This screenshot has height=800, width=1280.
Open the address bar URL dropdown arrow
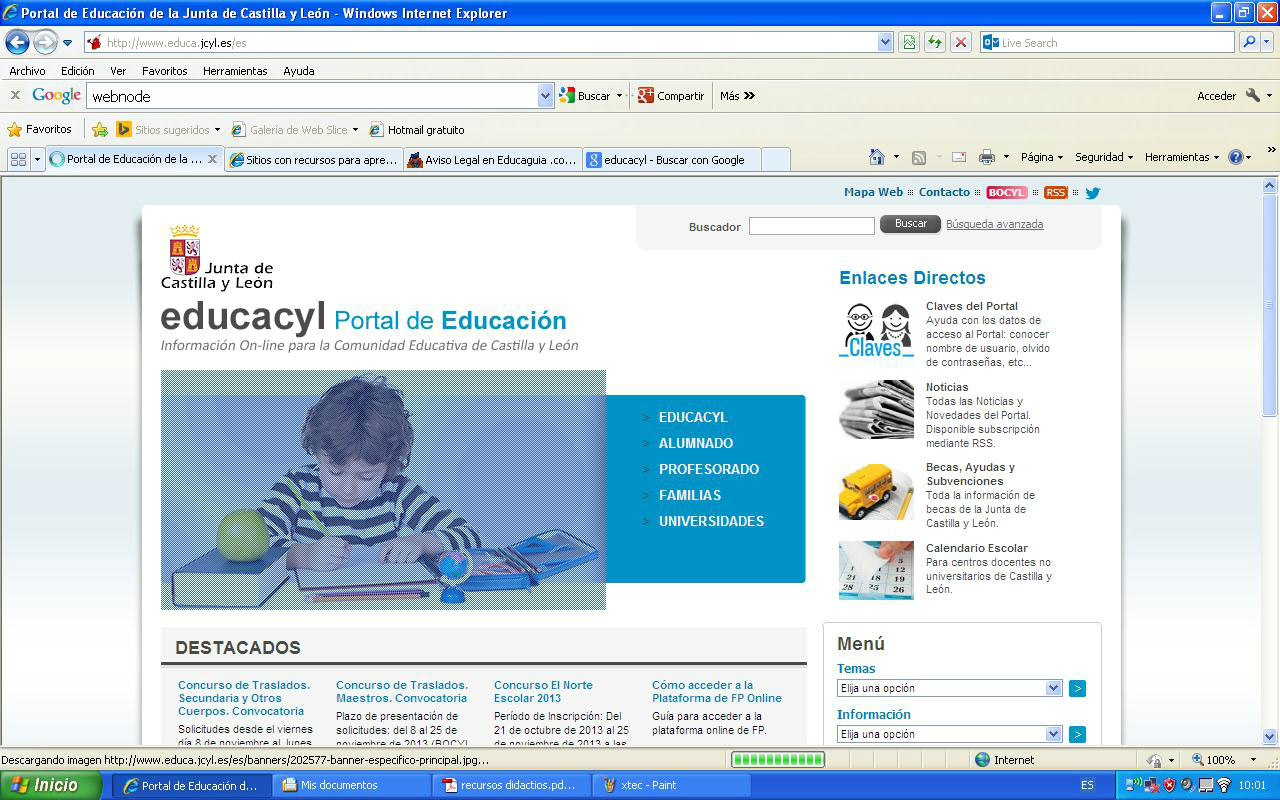coord(885,42)
